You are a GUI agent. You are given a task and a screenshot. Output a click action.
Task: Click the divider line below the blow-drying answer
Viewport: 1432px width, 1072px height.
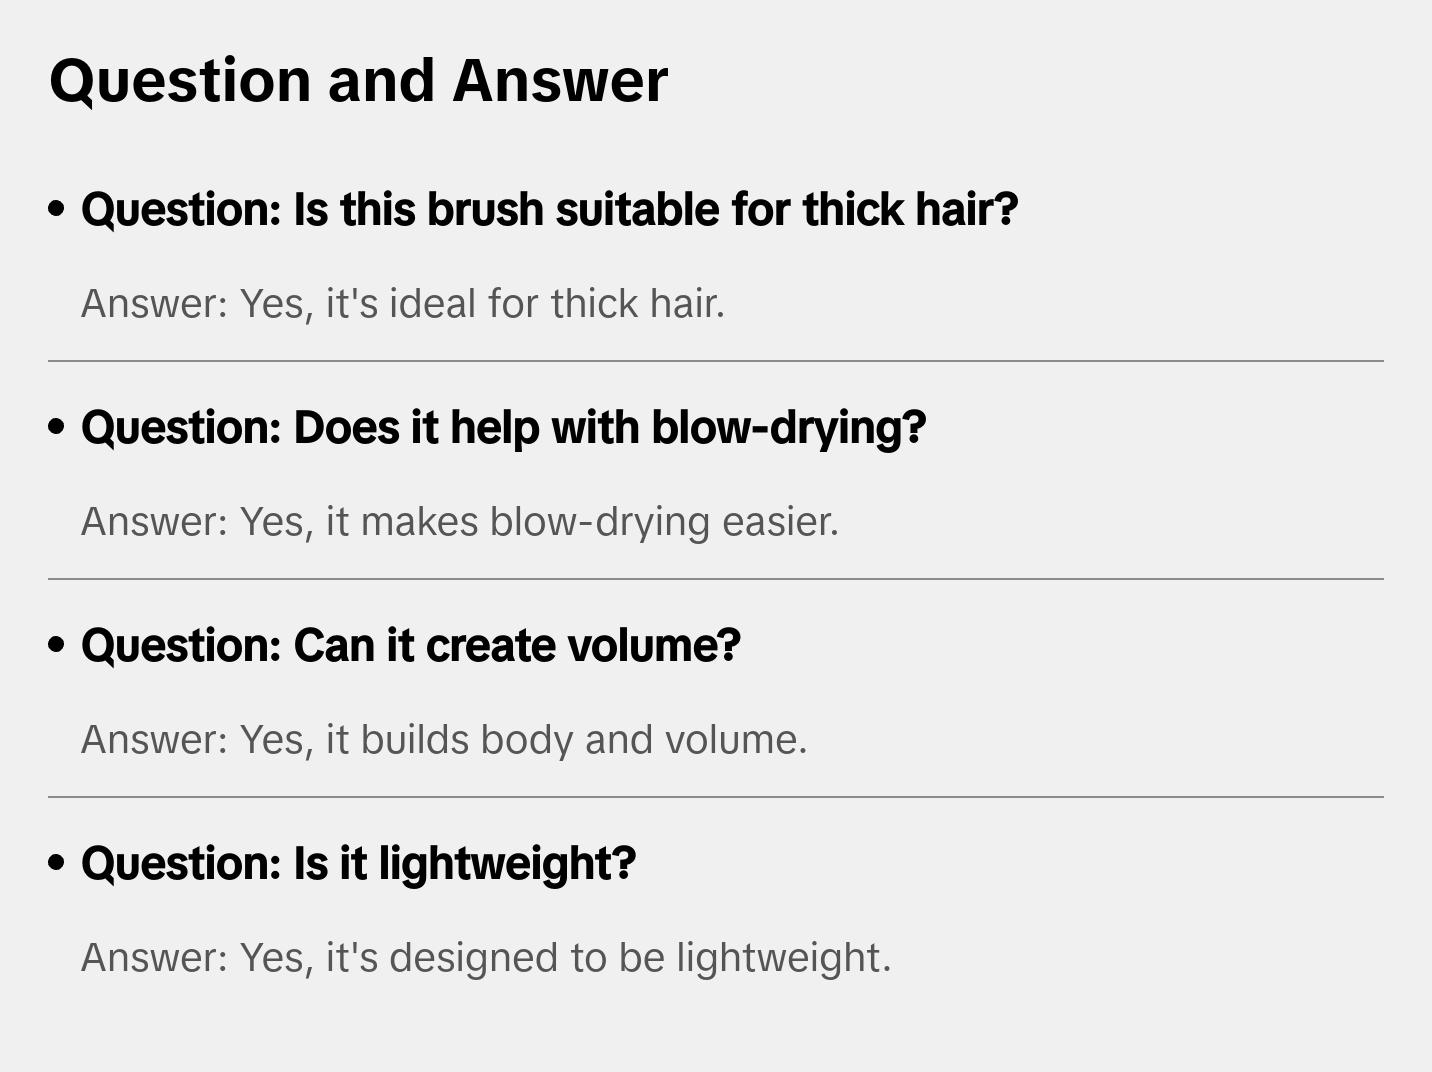pyautogui.click(x=716, y=579)
